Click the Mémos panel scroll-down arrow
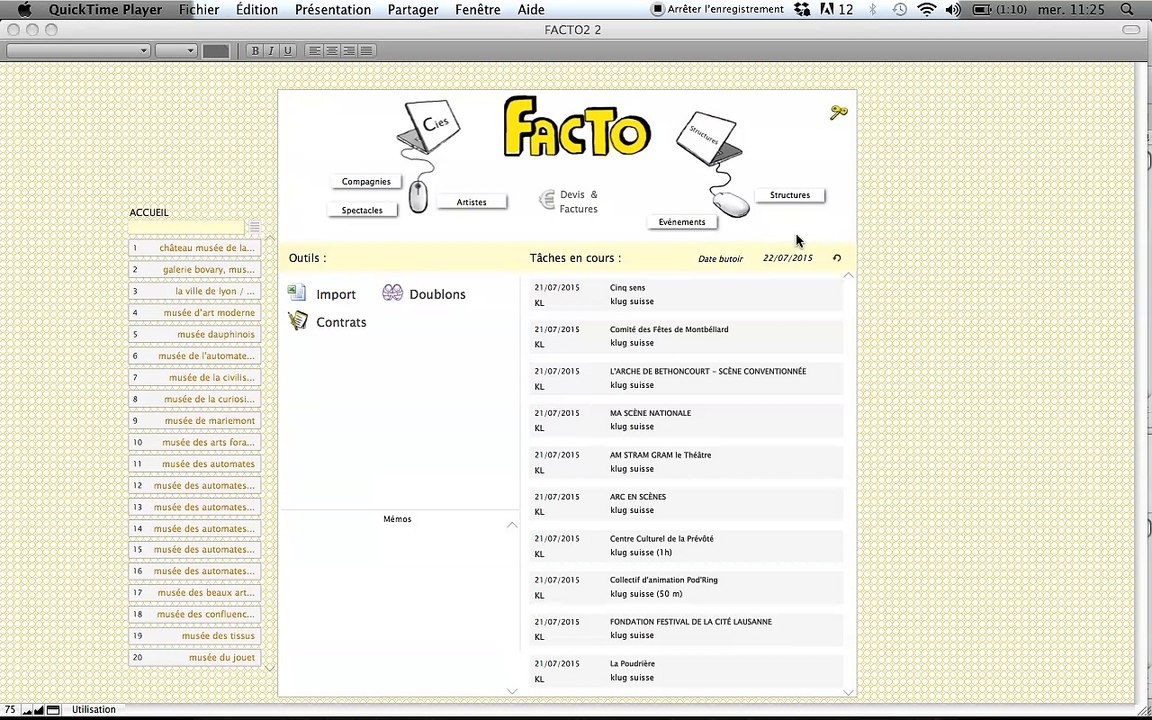Screen dimensions: 1152x720 [x=512, y=691]
